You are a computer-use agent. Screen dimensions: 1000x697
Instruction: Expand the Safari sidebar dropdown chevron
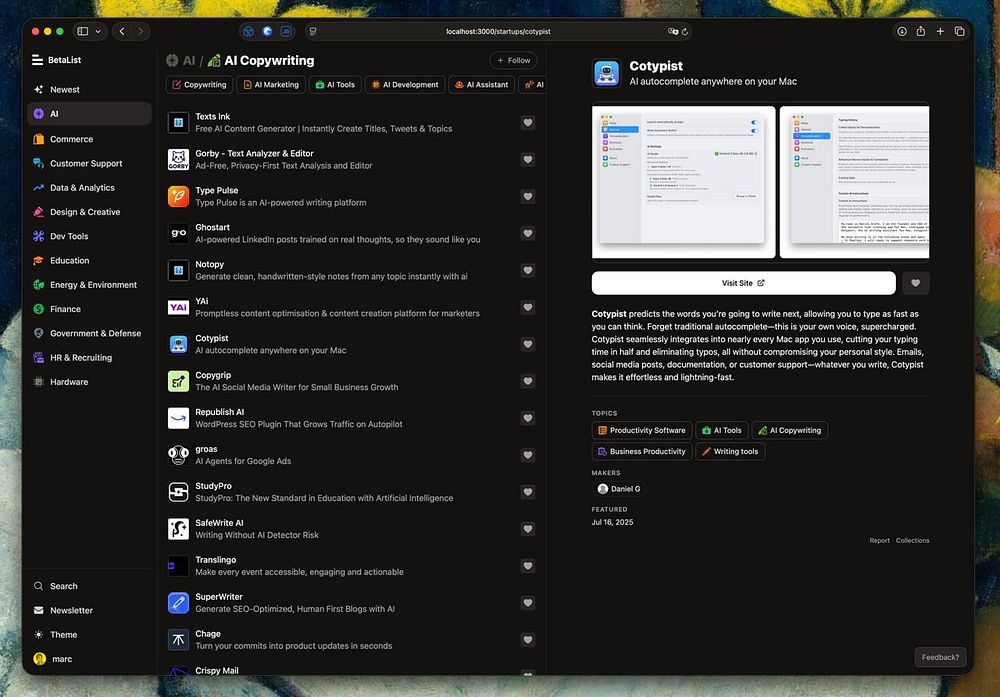click(98, 32)
